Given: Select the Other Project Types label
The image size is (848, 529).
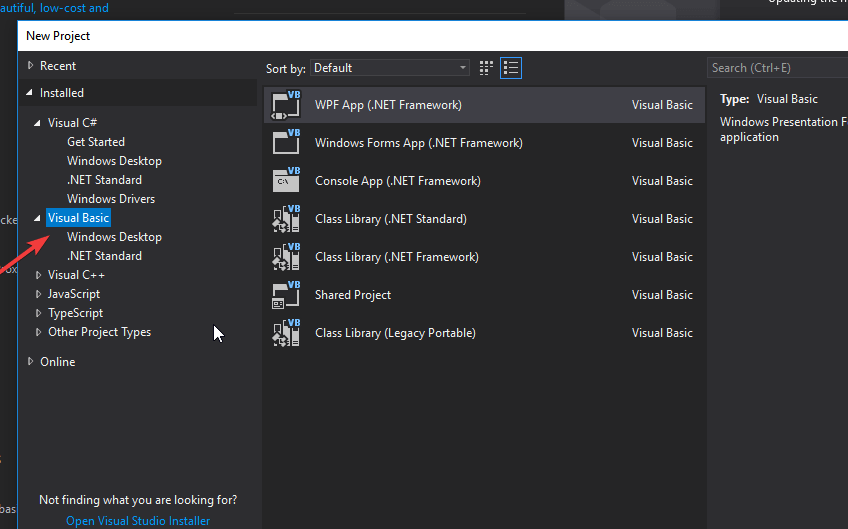Looking at the screenshot, I should (100, 332).
